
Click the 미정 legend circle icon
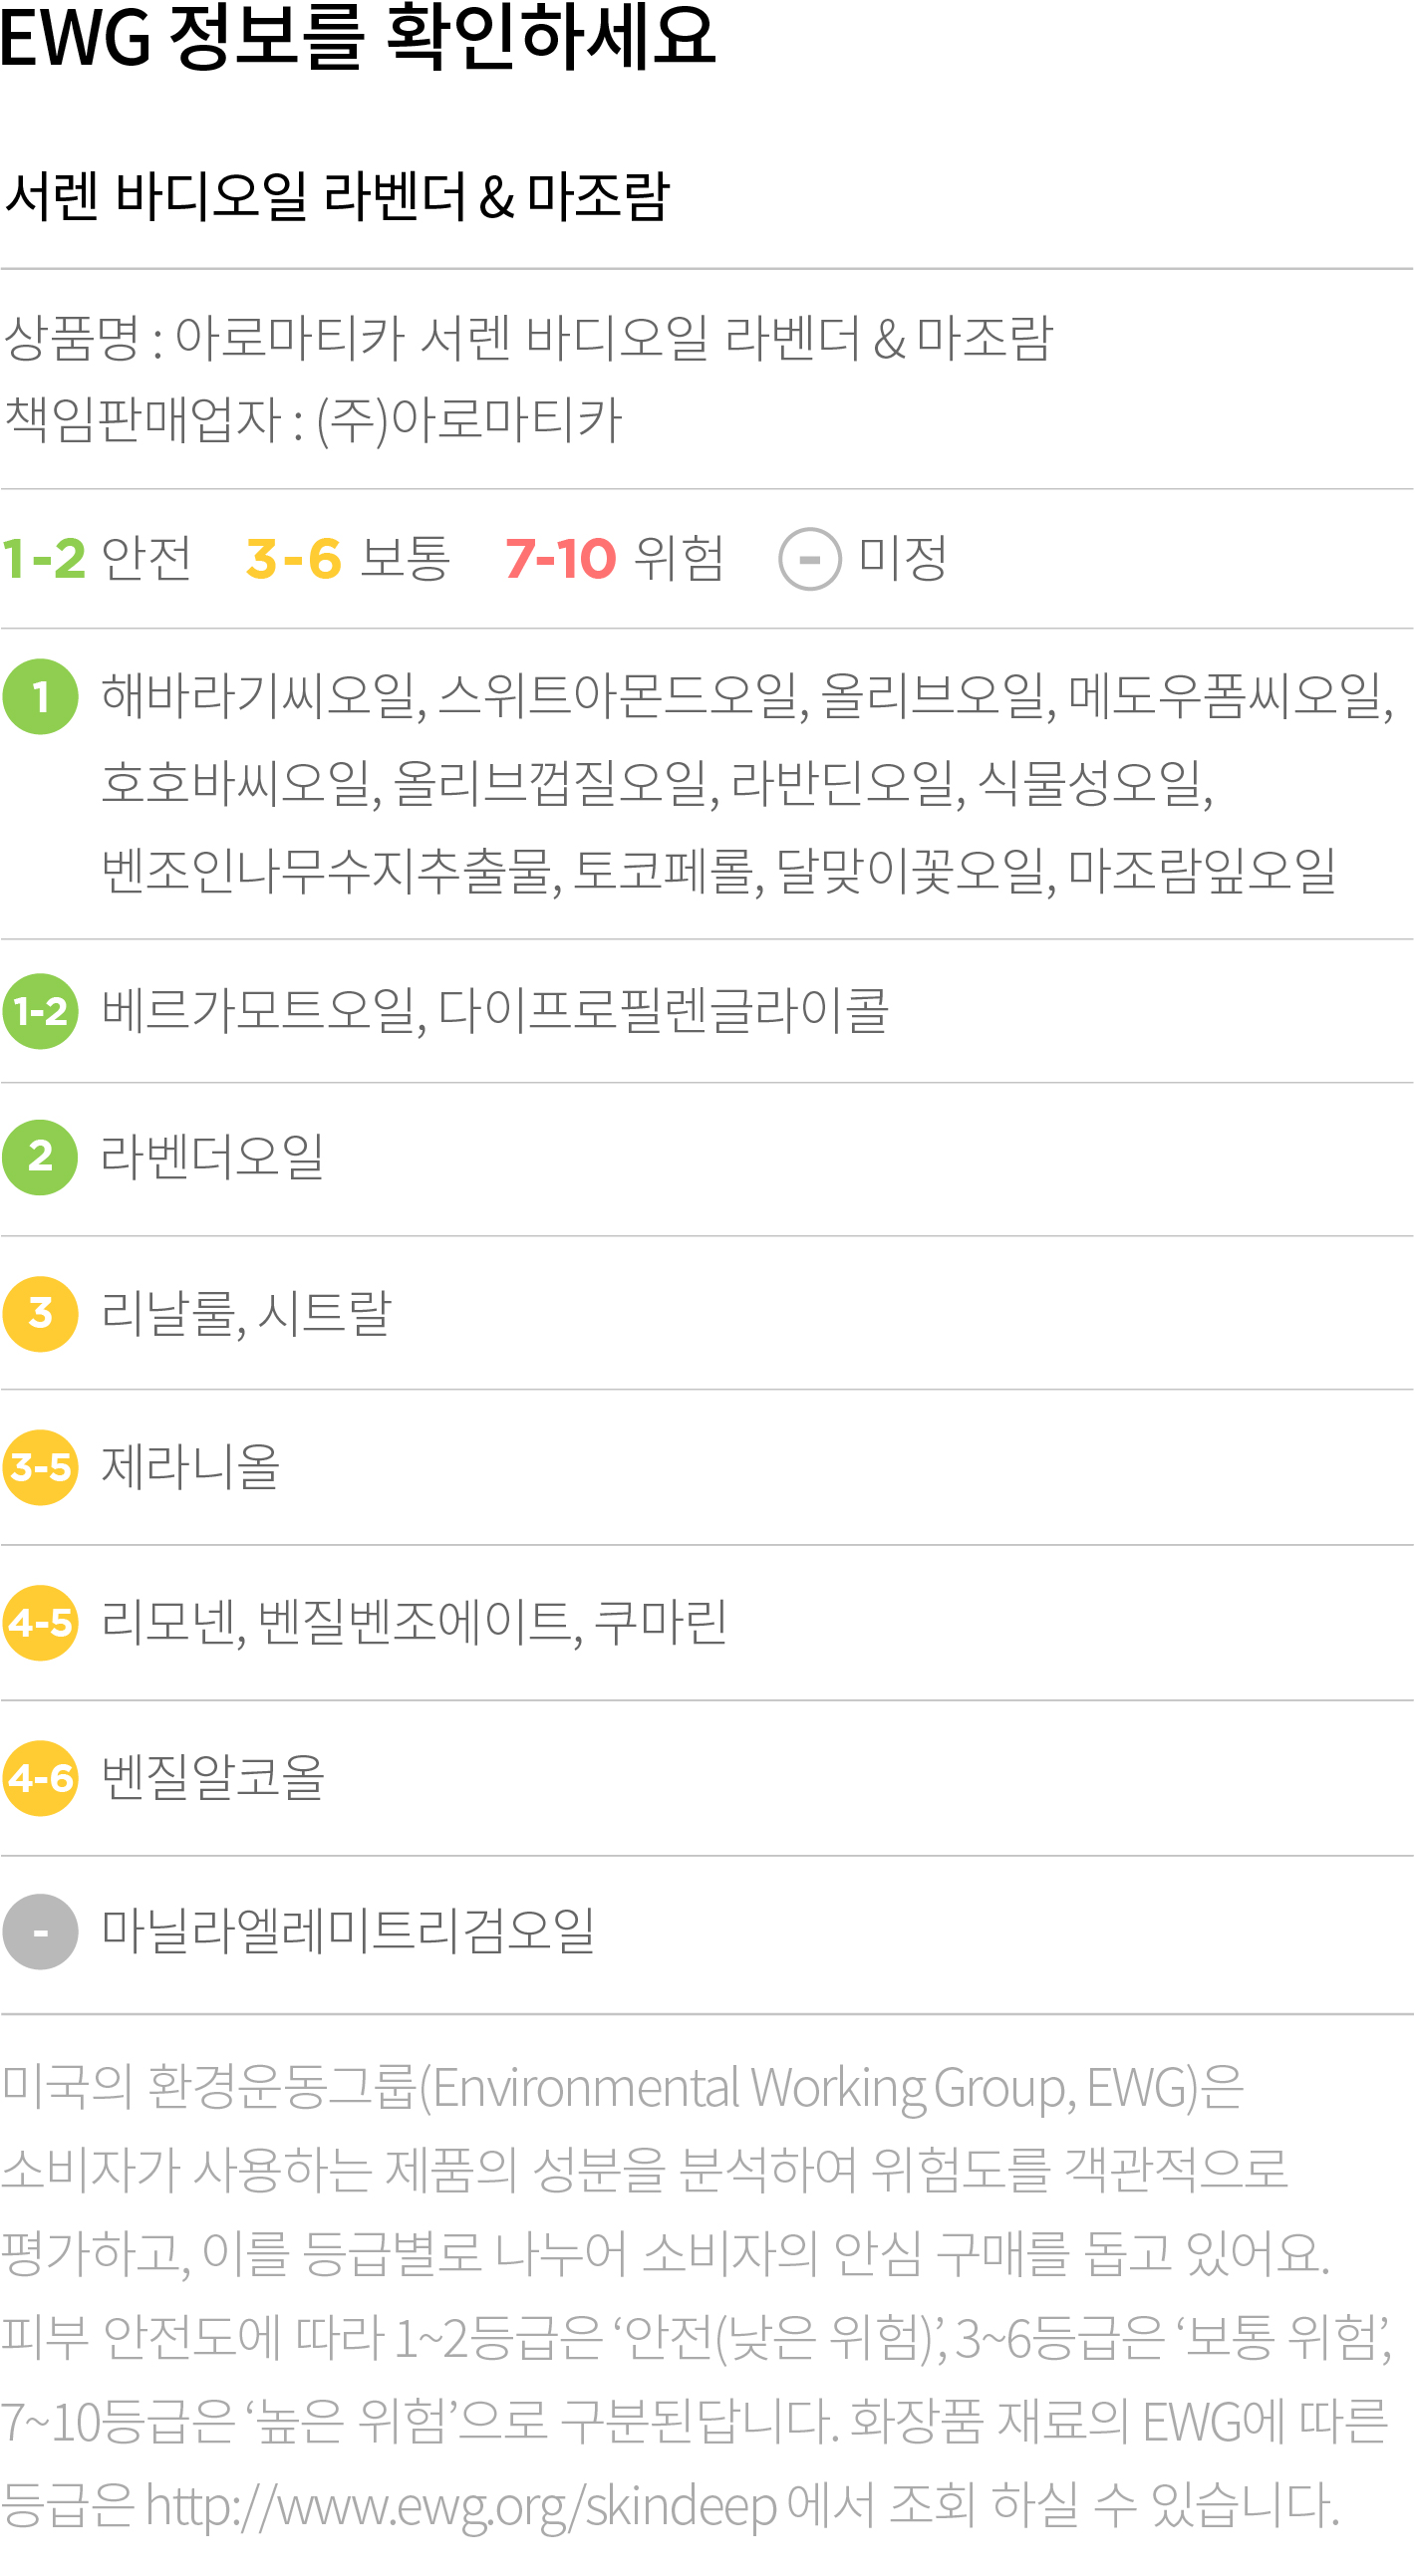tap(810, 559)
